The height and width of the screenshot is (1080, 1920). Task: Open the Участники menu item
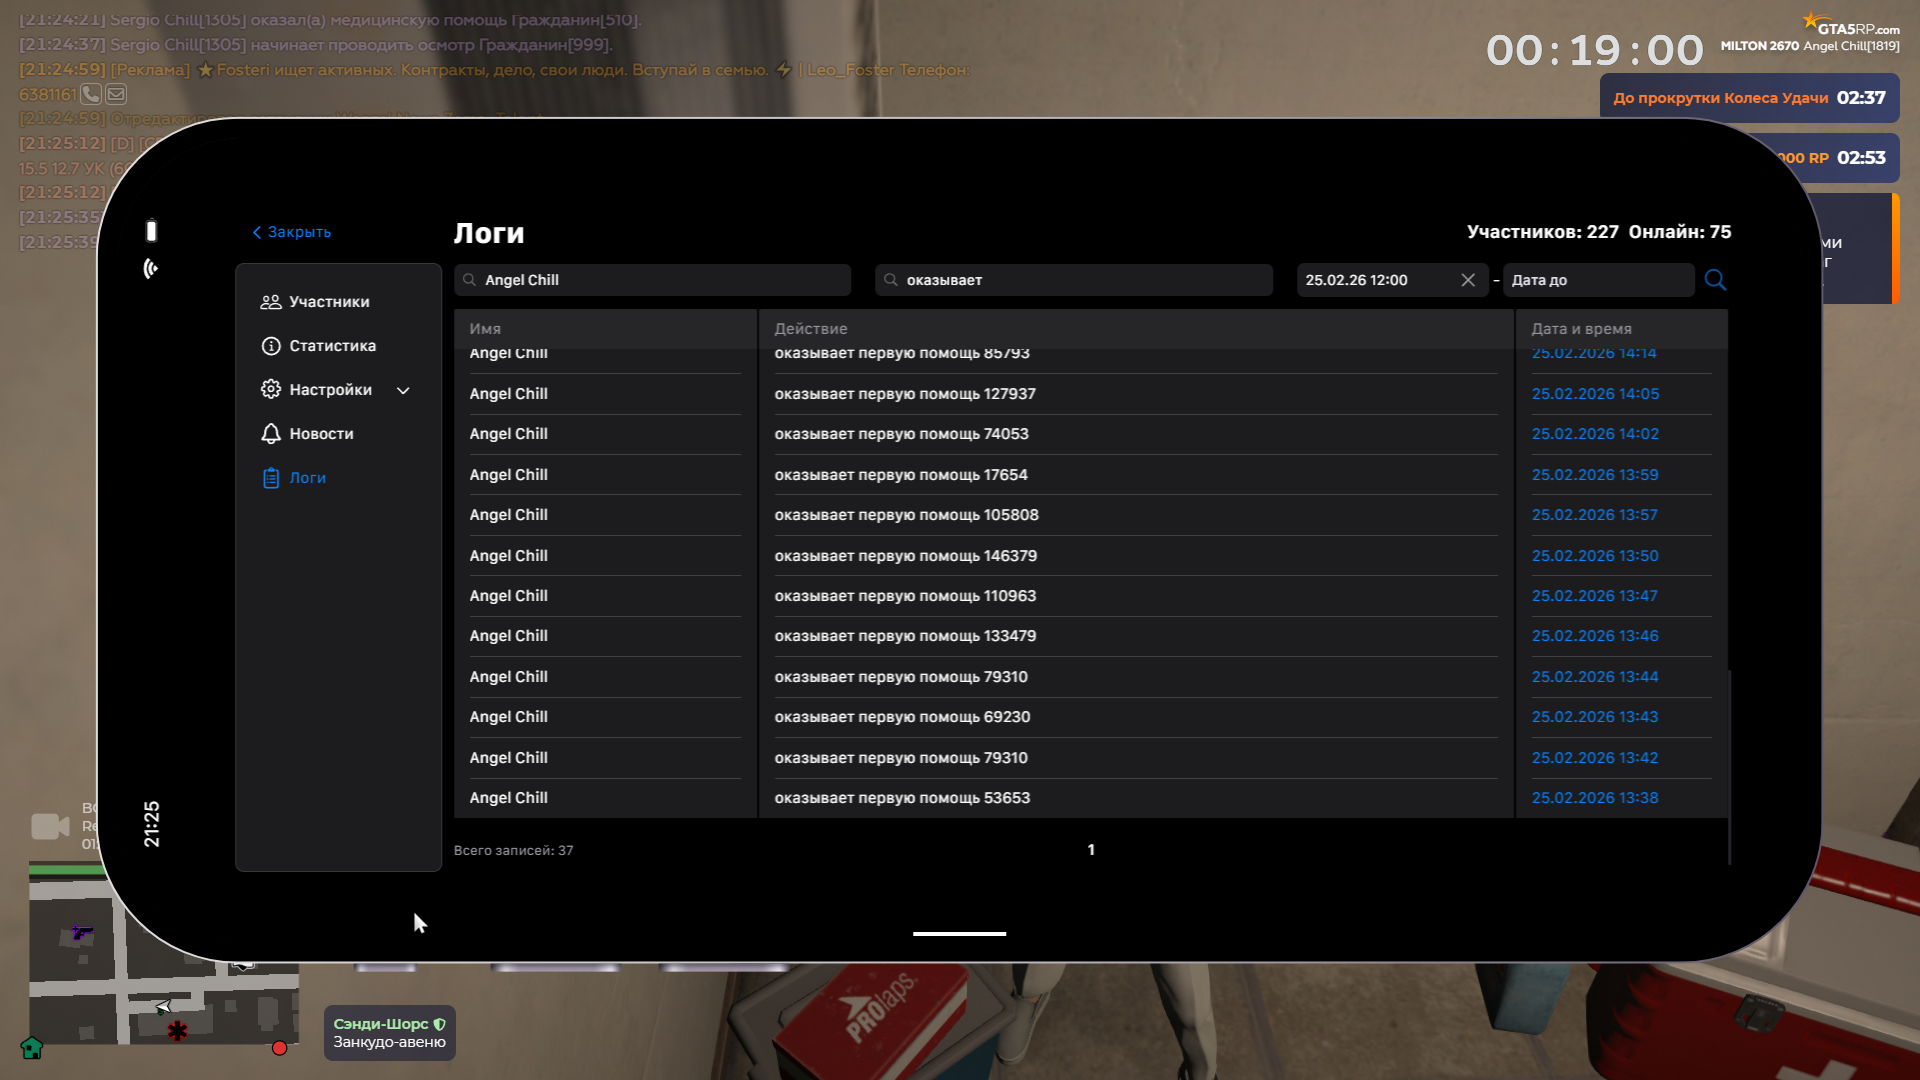tap(329, 302)
